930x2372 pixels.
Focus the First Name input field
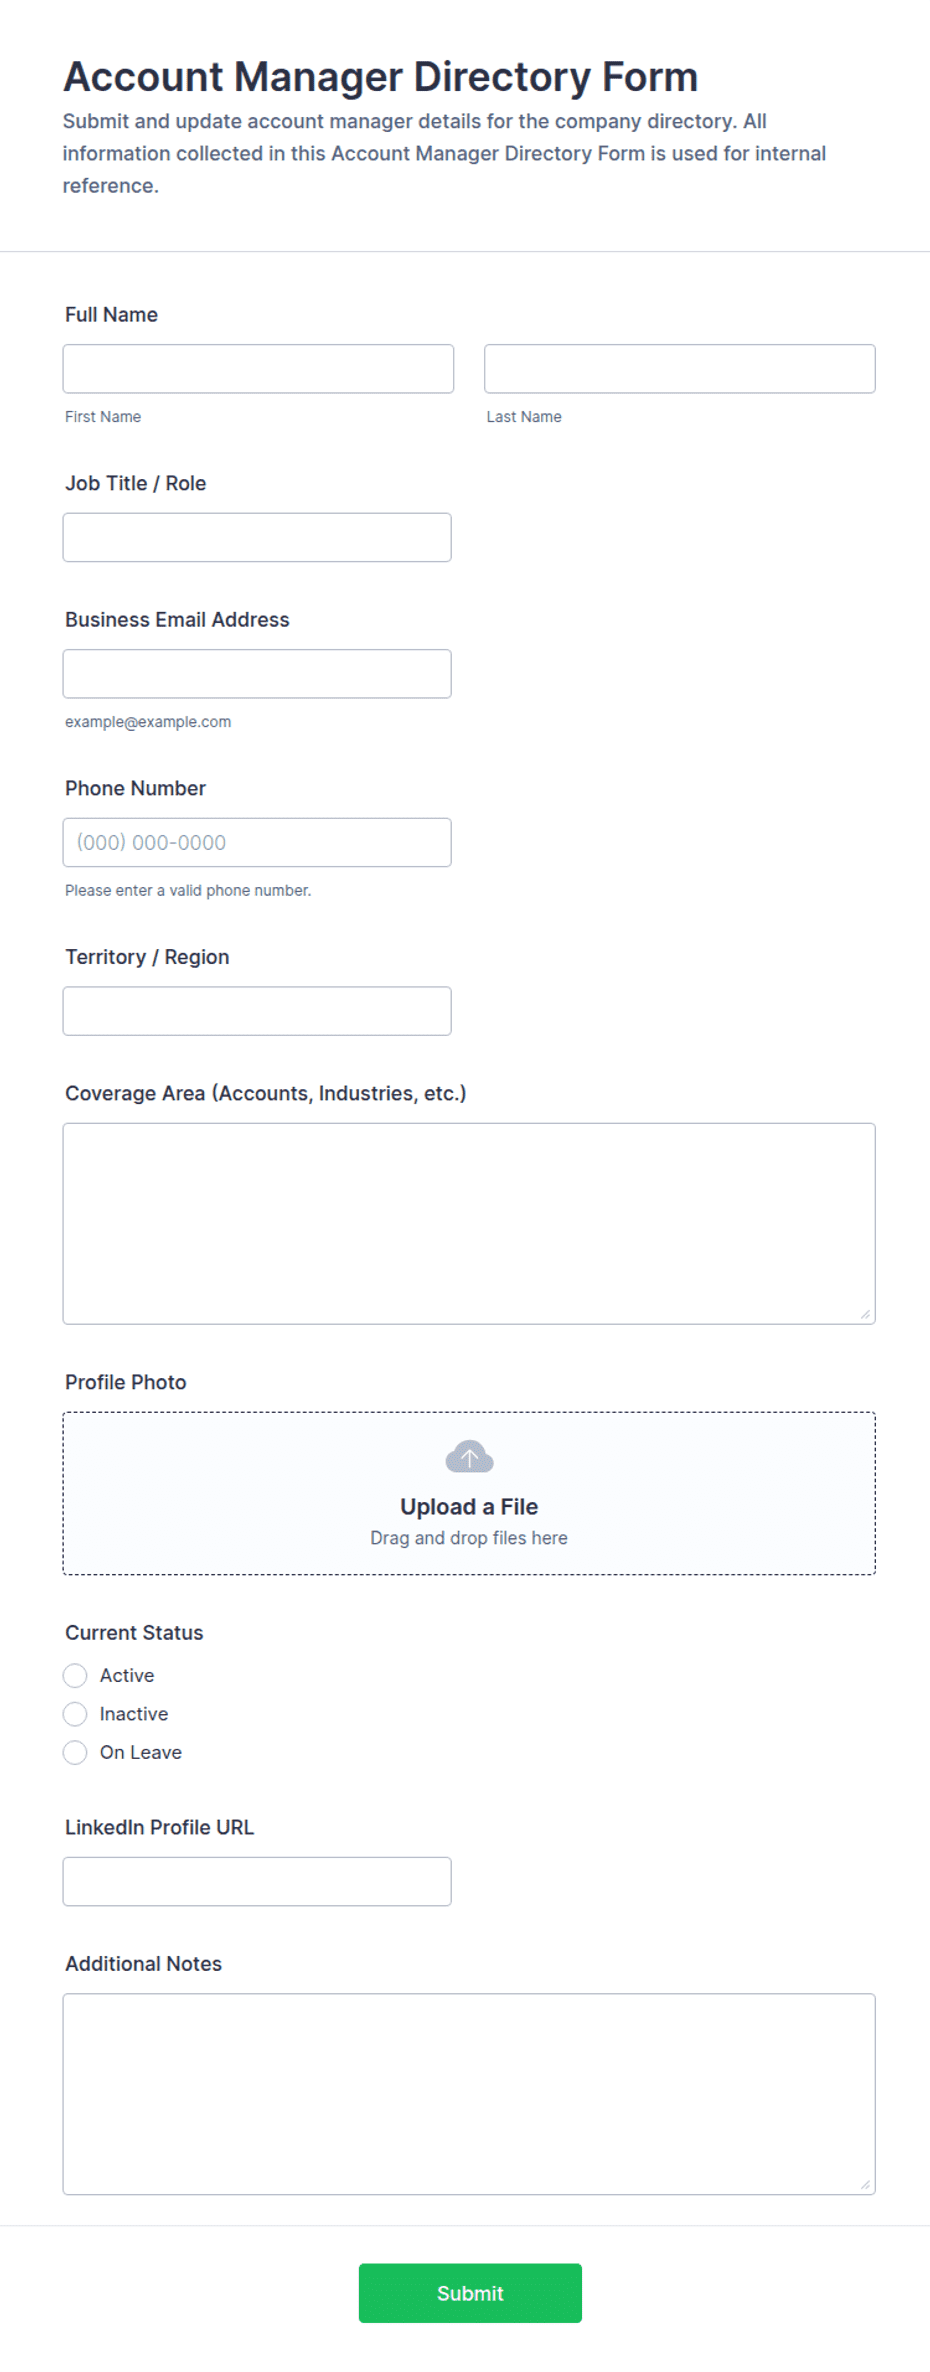[258, 369]
